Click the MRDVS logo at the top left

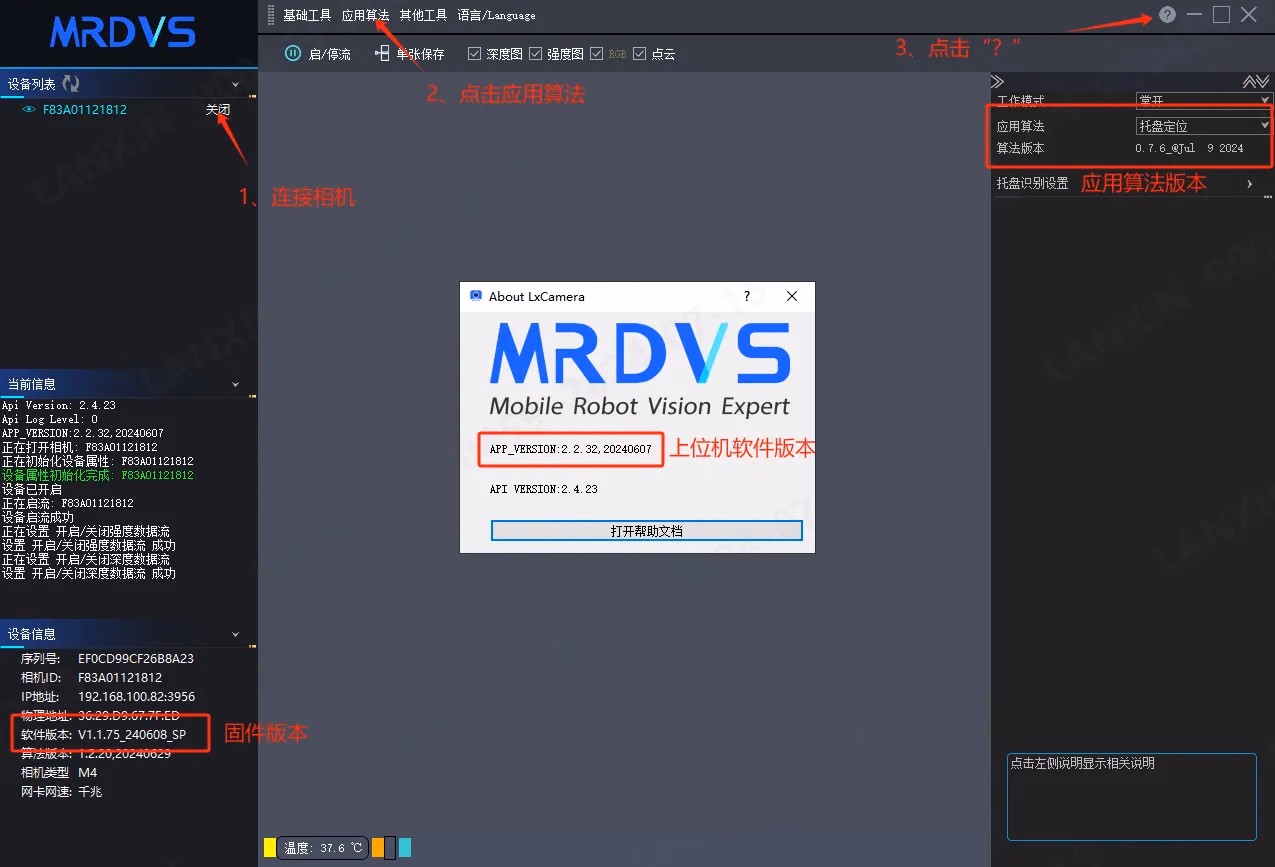[x=122, y=33]
